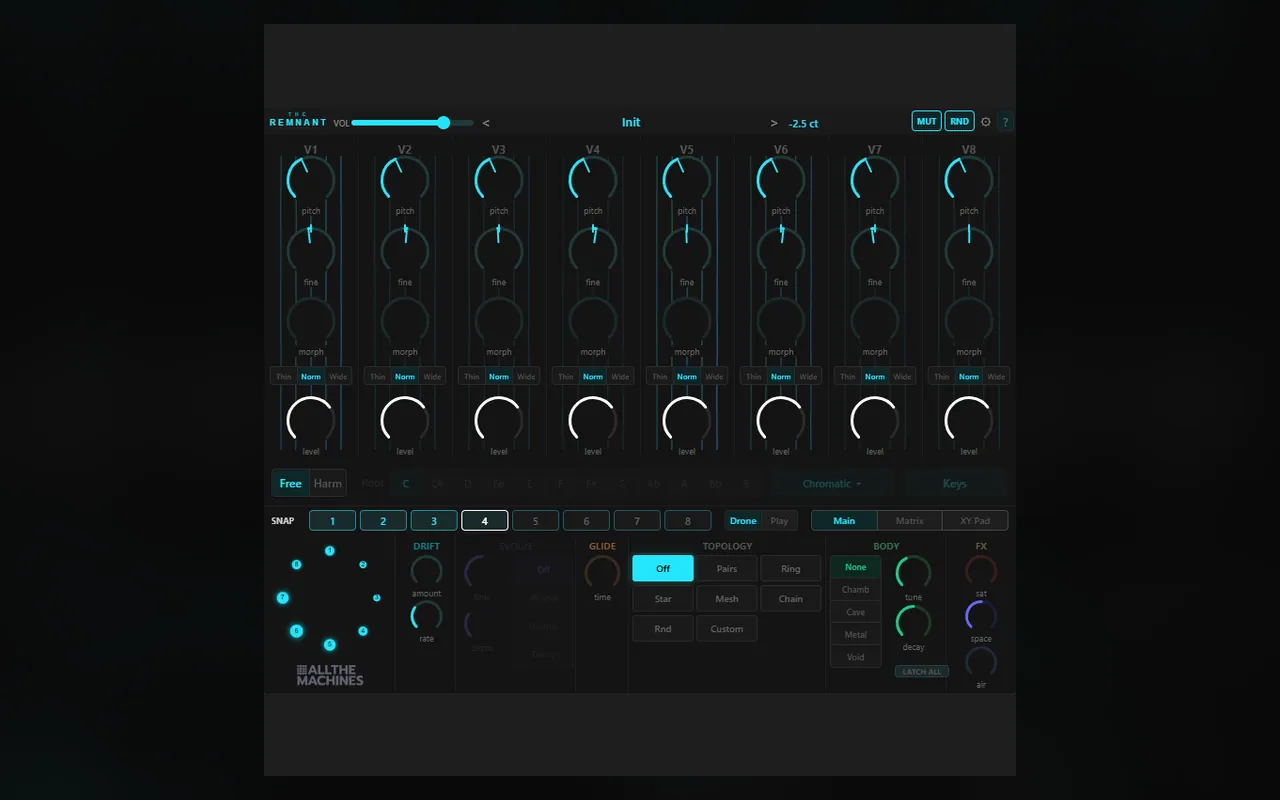Select voice node 4 in the circle
This screenshot has height=800, width=1280.
coord(363,631)
